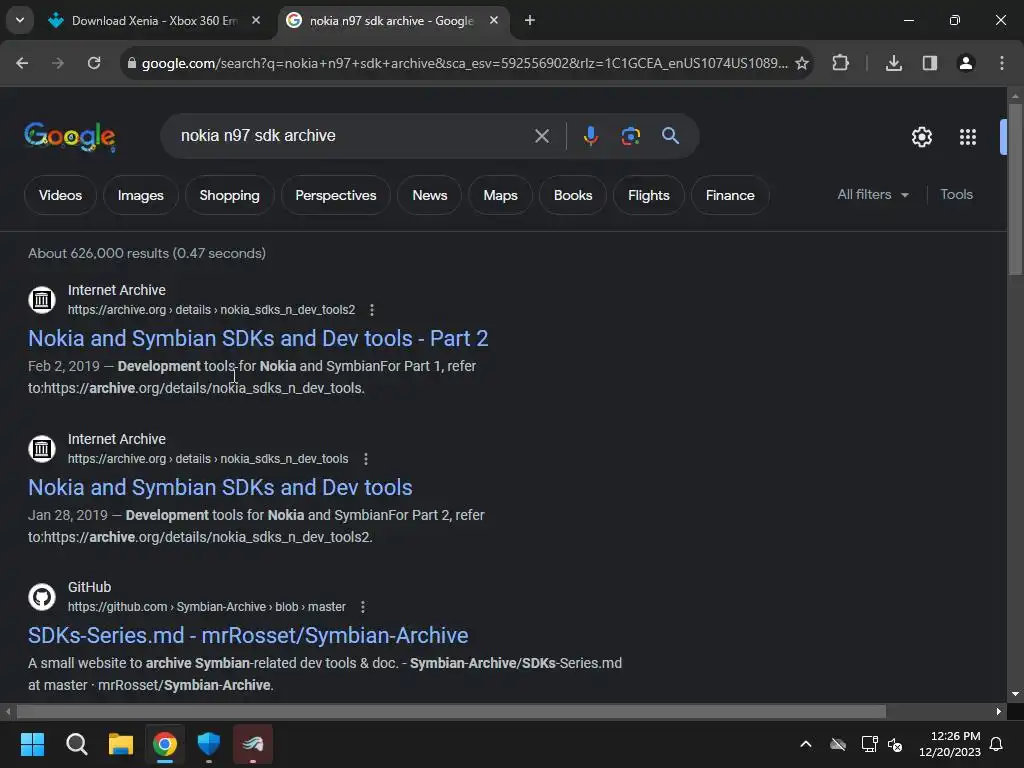The image size is (1024, 768).
Task: Select the Books filter
Action: 573,195
